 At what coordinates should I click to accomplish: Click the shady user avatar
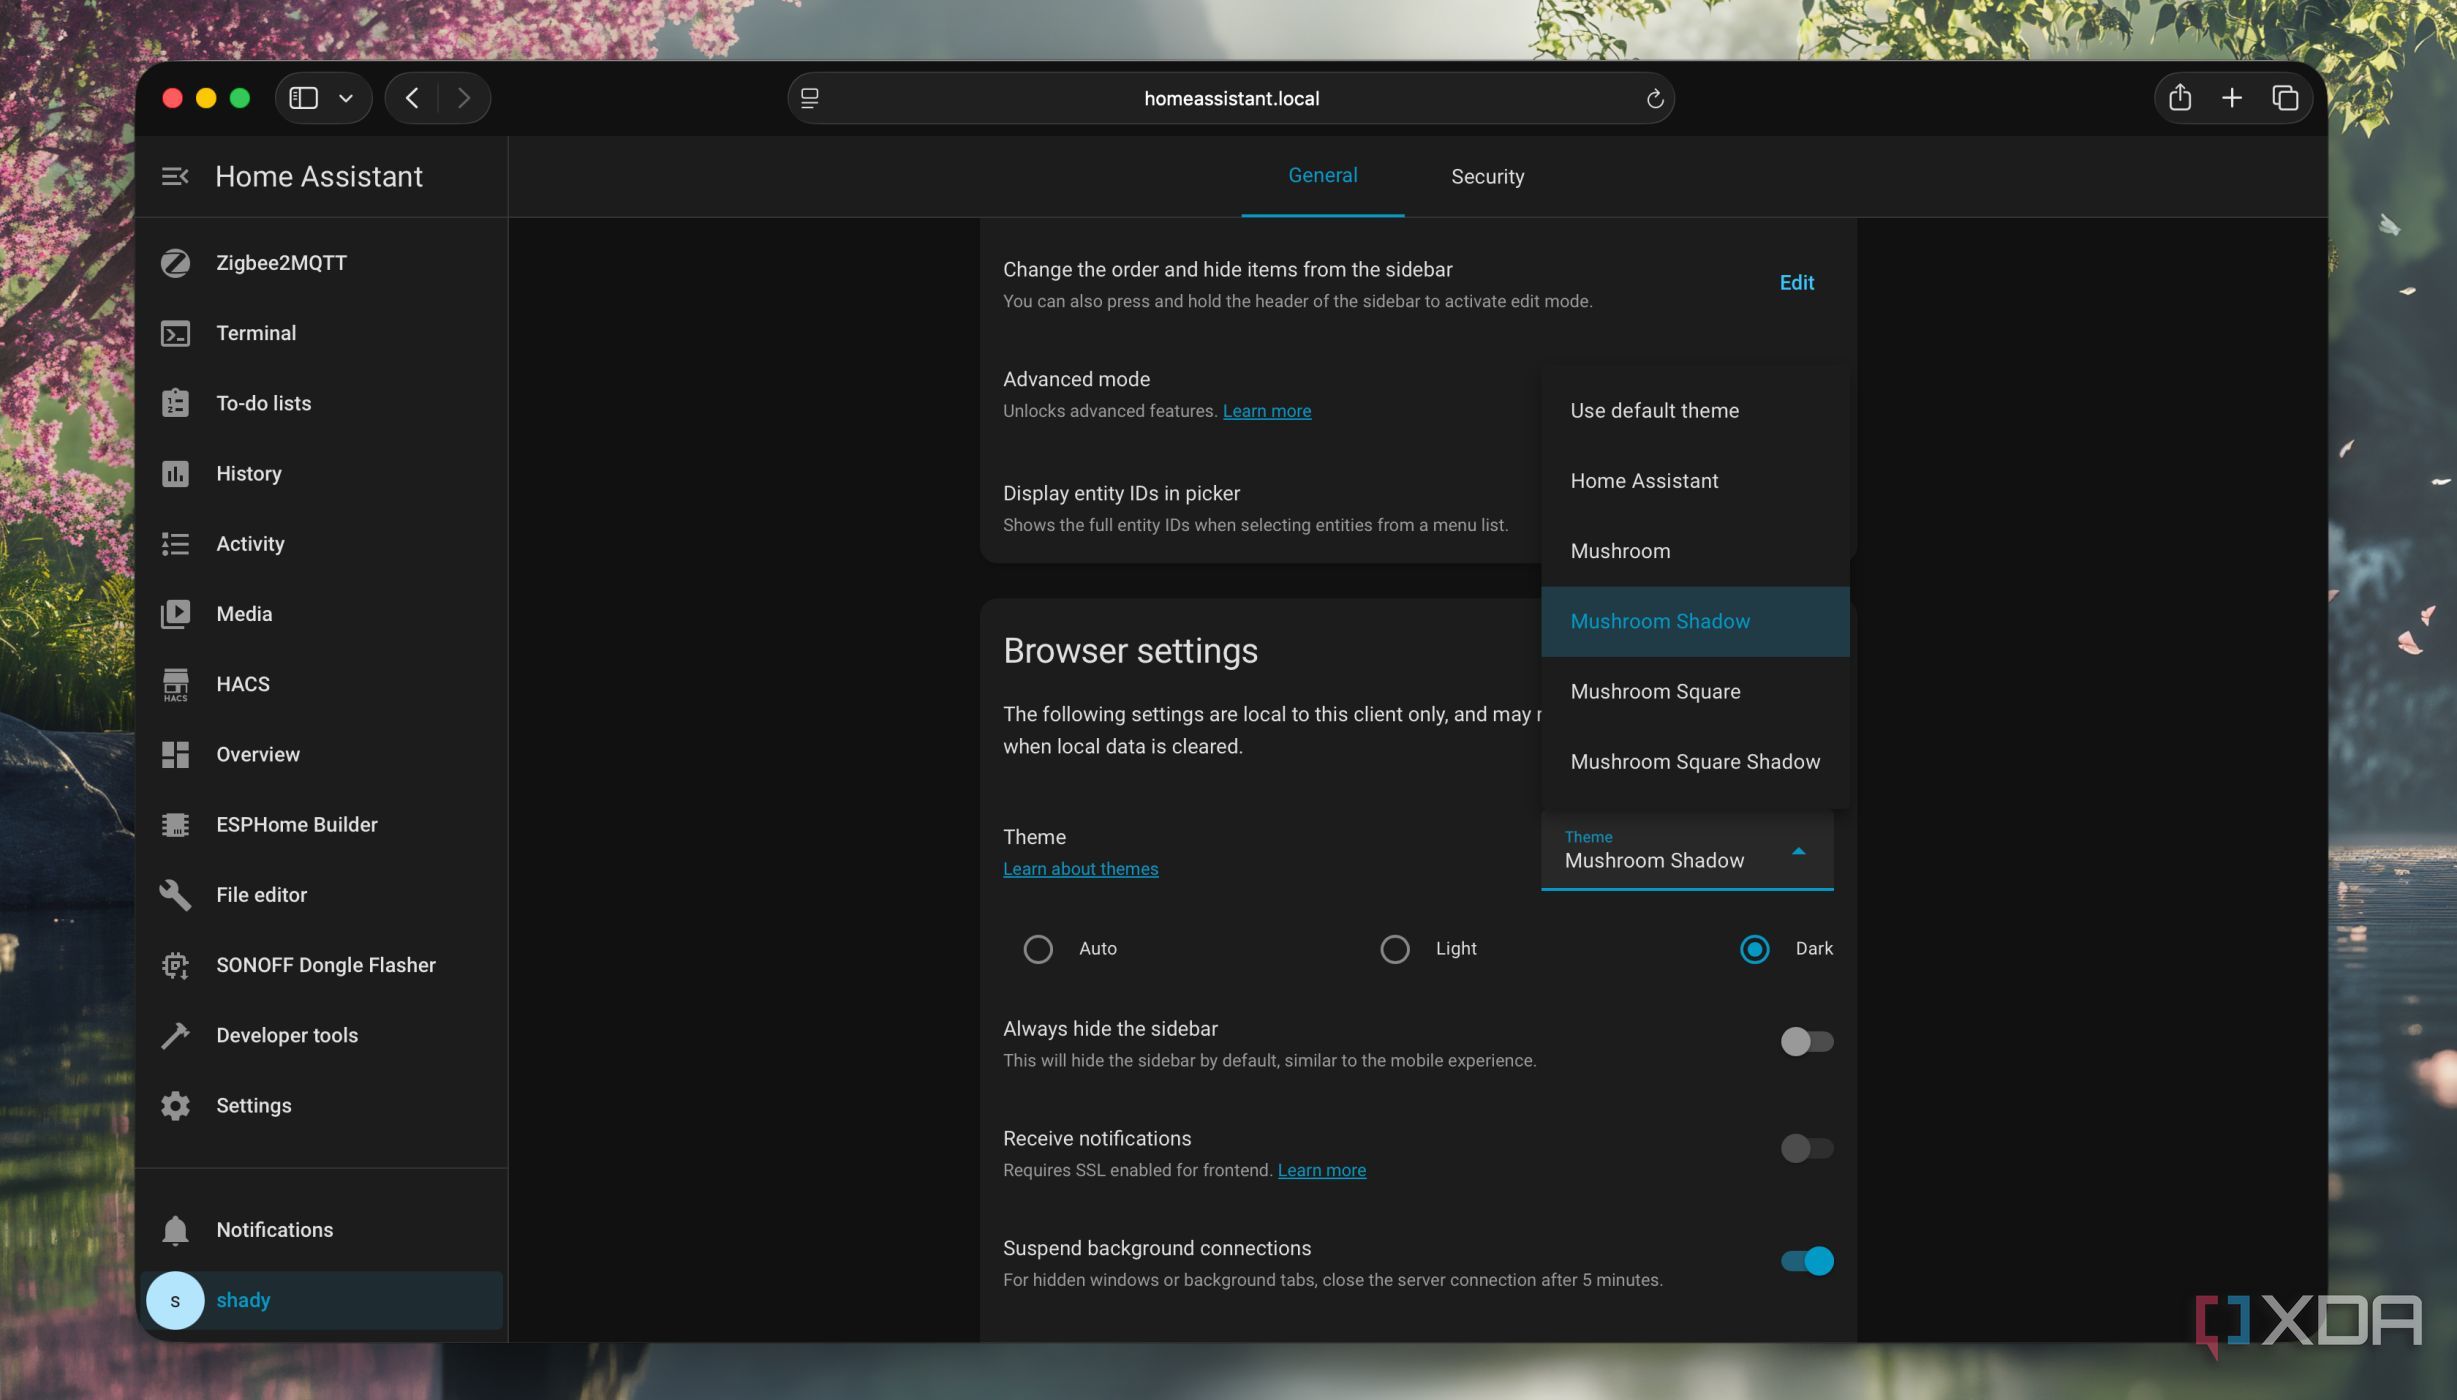pos(175,1301)
